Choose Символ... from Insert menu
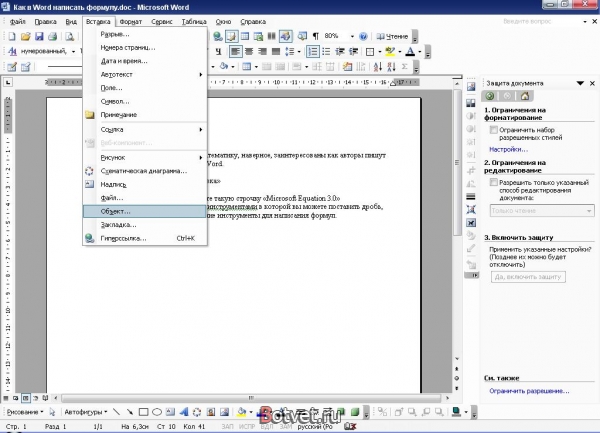 click(145, 101)
